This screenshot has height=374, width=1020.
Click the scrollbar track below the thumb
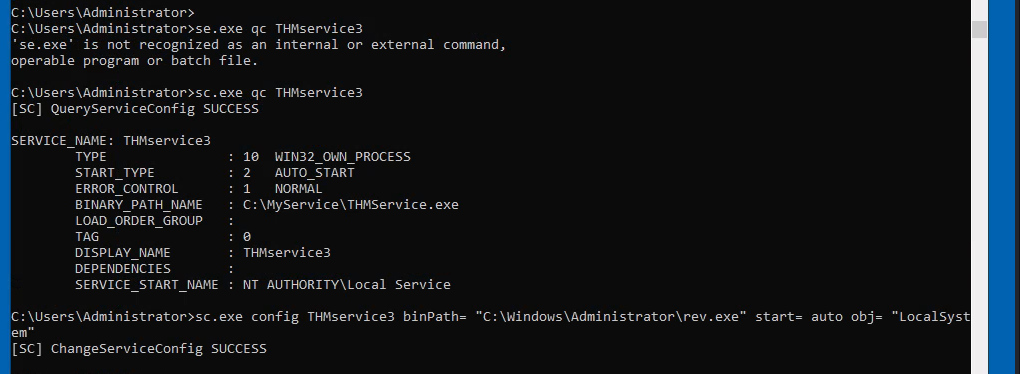click(979, 206)
